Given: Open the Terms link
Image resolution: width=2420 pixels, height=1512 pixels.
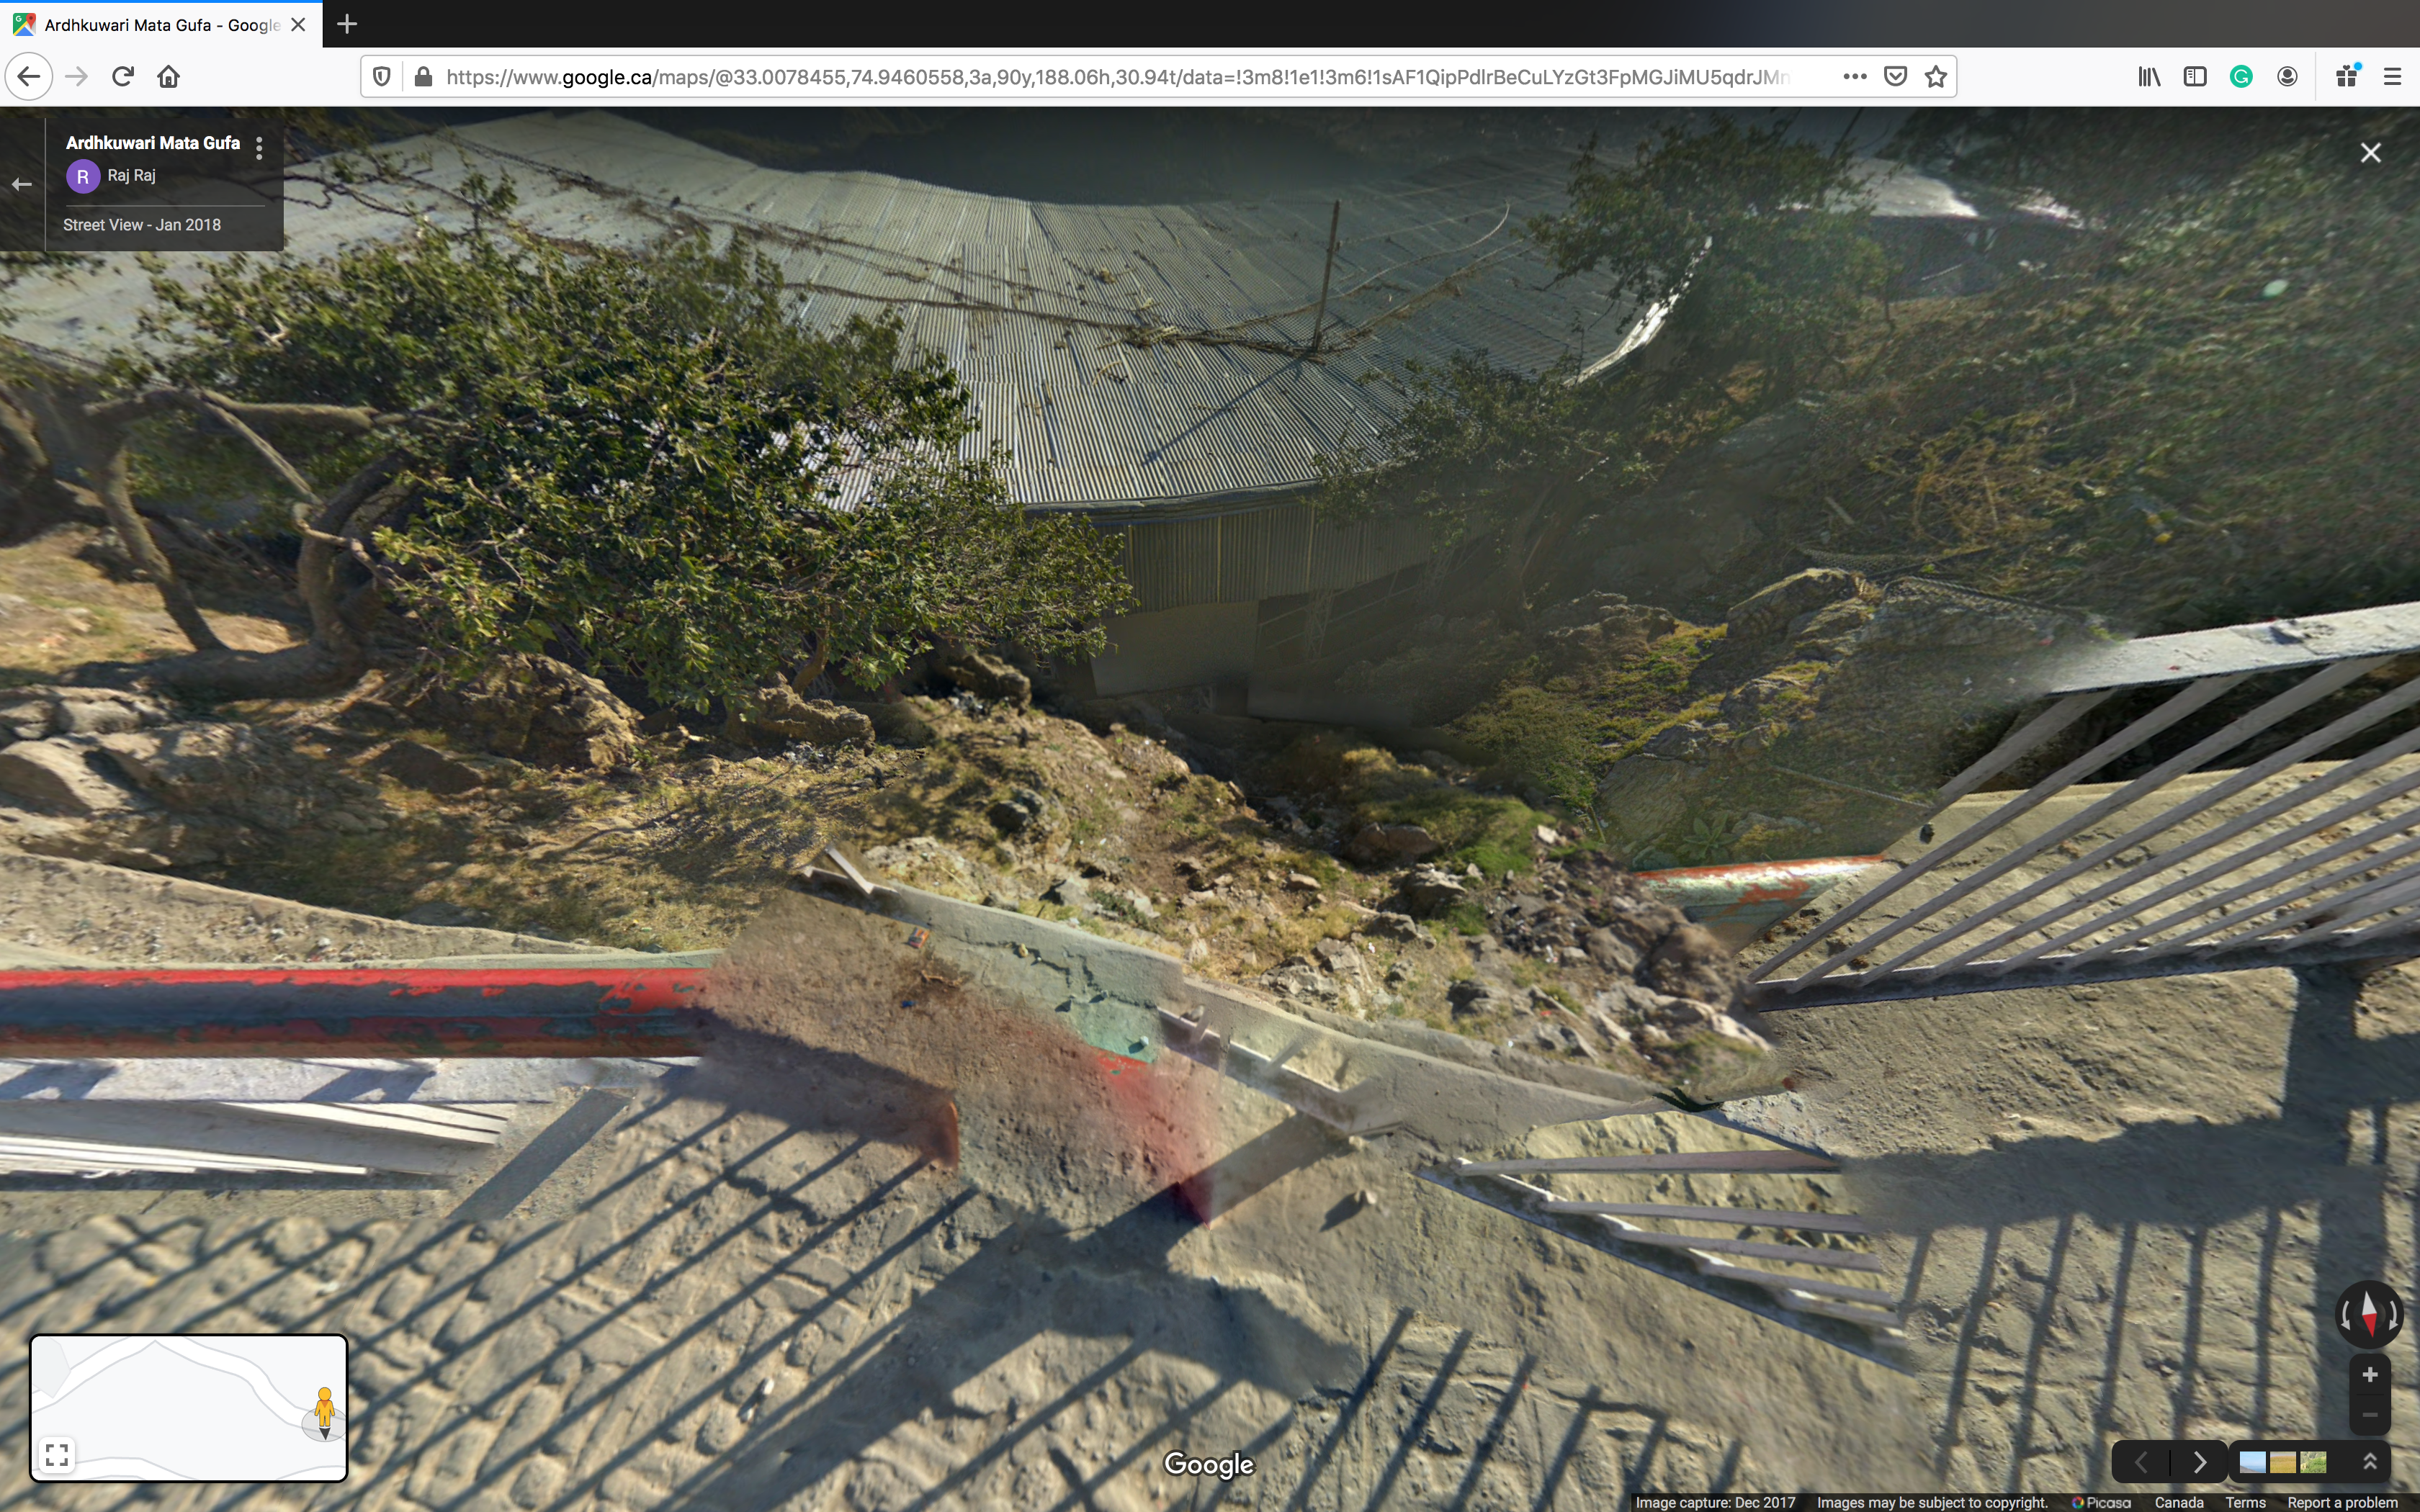Looking at the screenshot, I should pyautogui.click(x=2245, y=1502).
